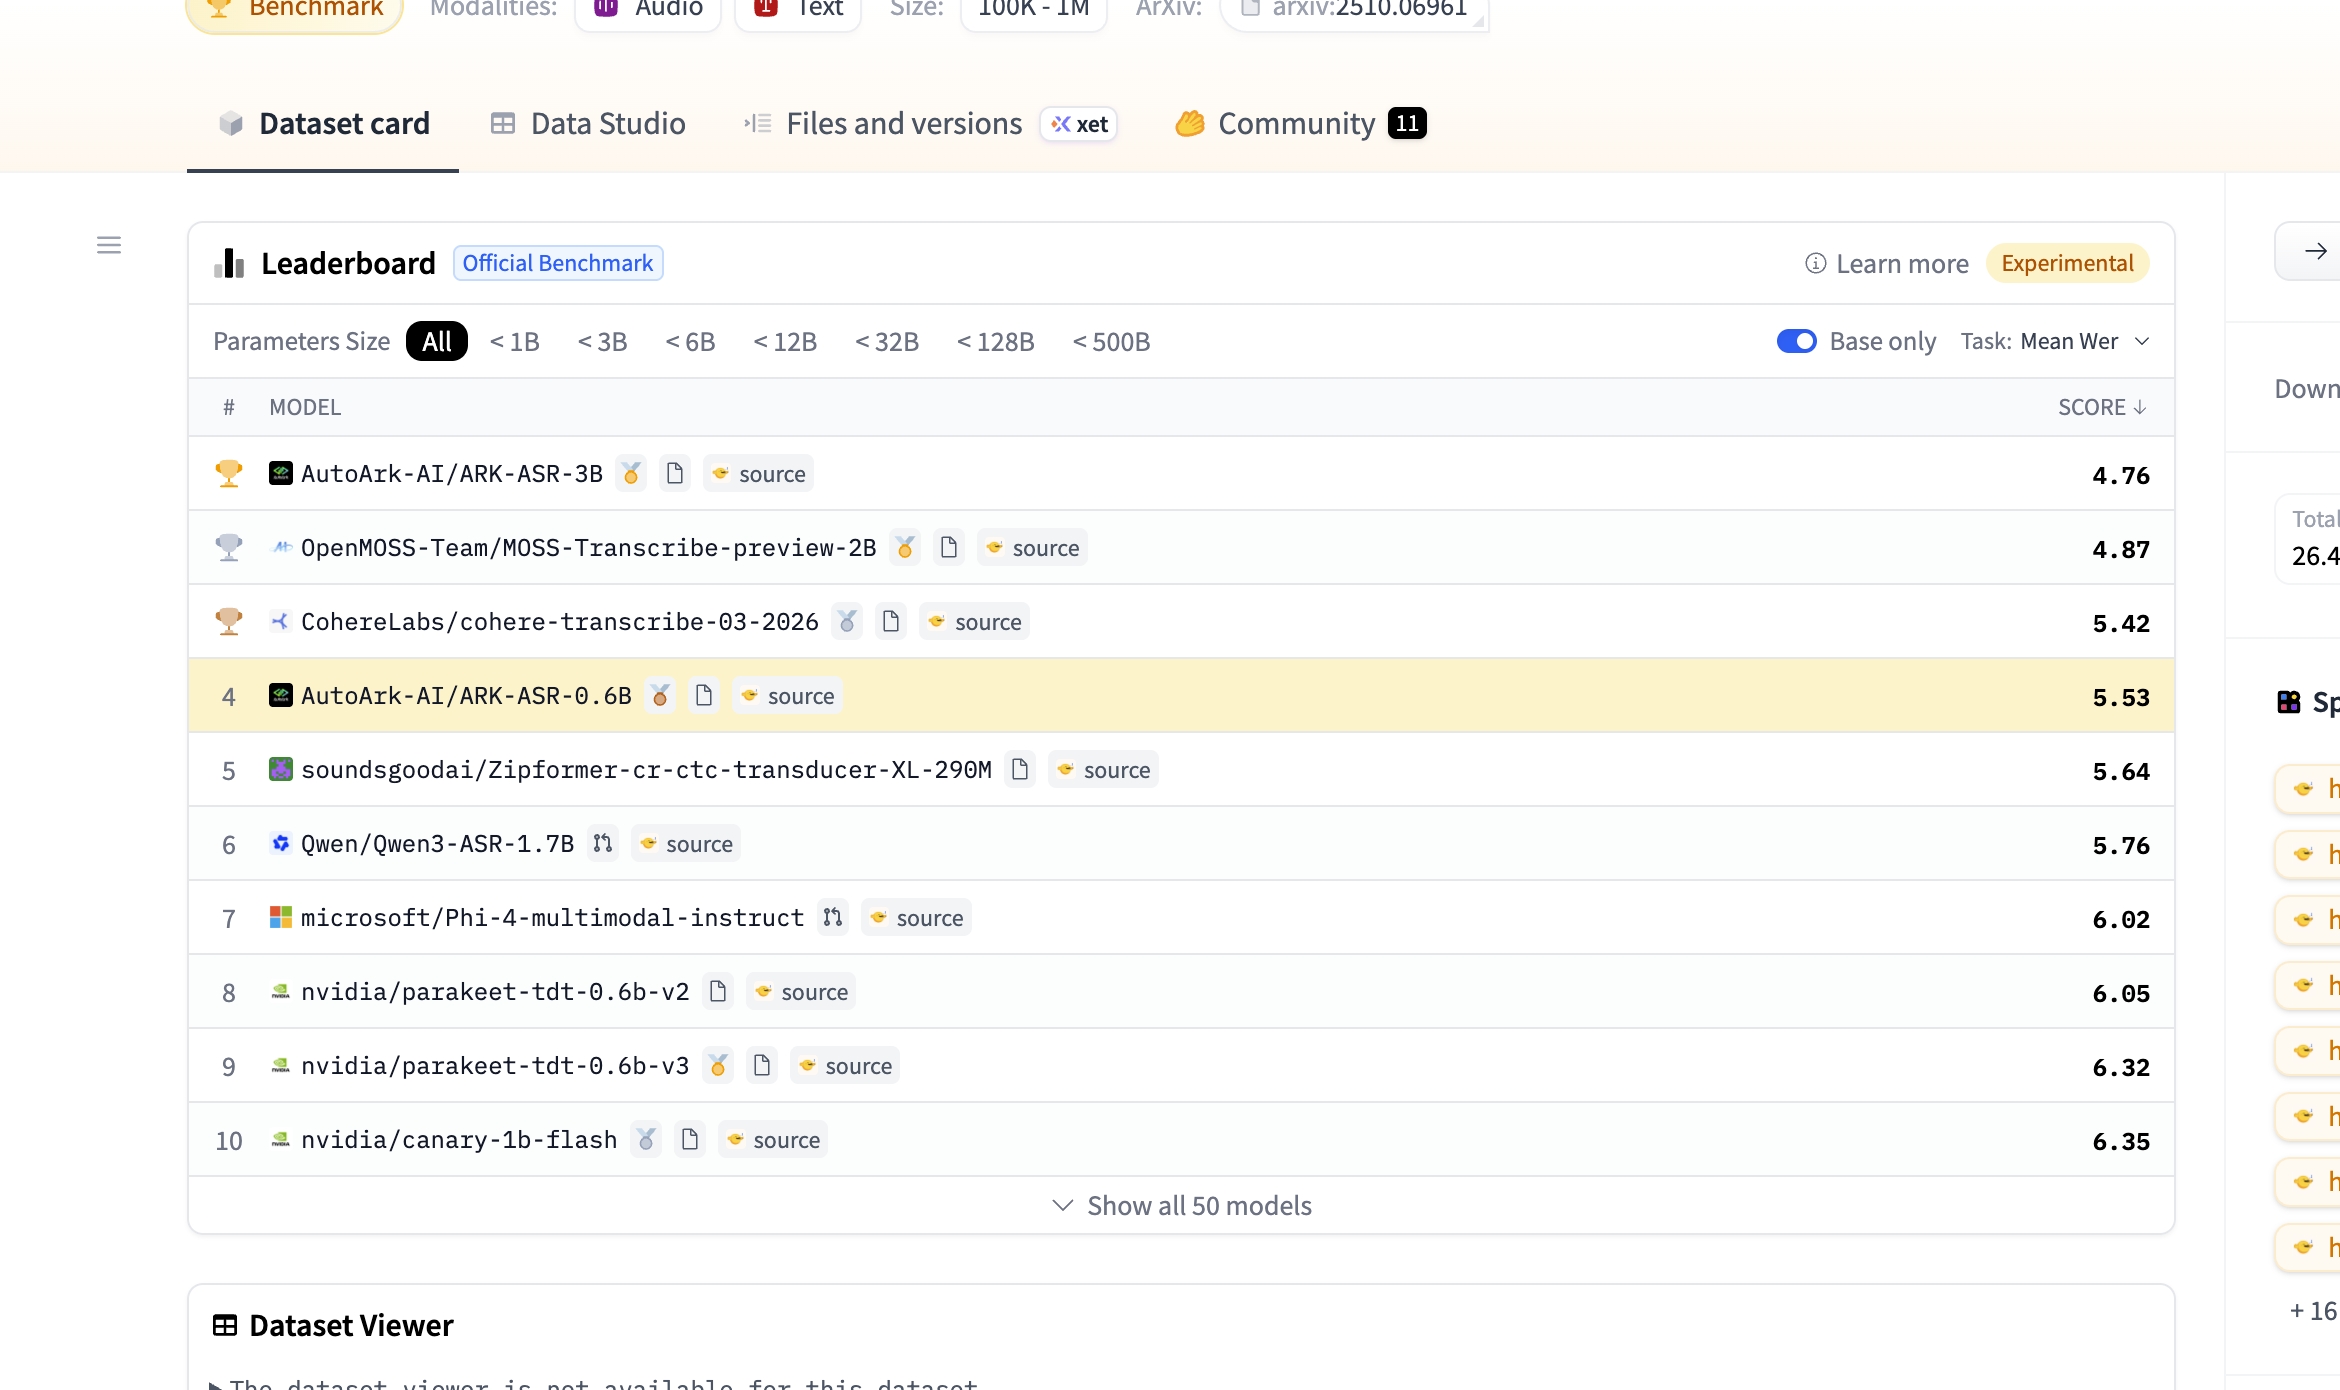Image resolution: width=2340 pixels, height=1390 pixels.
Task: Click source for CohereLabs/cohere-transcribe-03-2026
Action: point(975,621)
